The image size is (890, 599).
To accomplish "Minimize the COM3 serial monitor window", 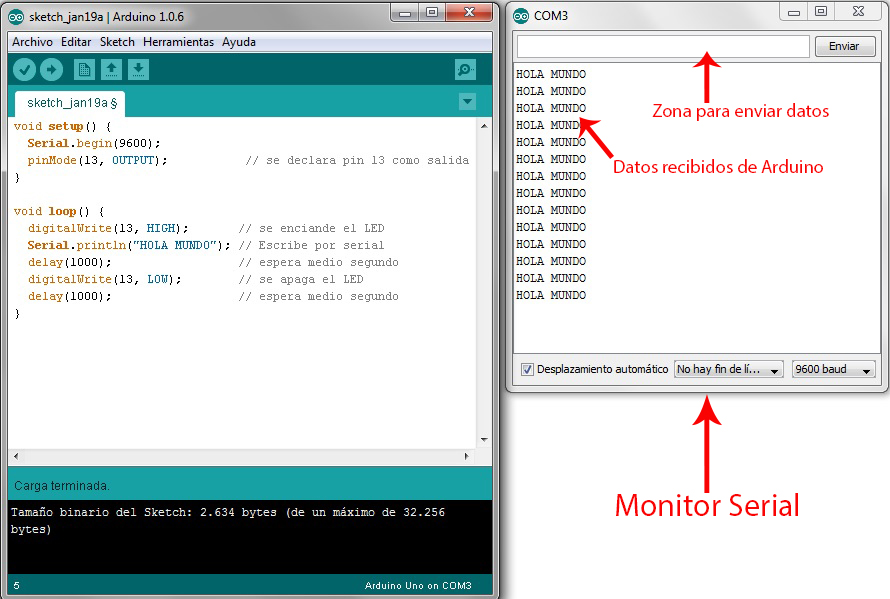I will pyautogui.click(x=794, y=12).
